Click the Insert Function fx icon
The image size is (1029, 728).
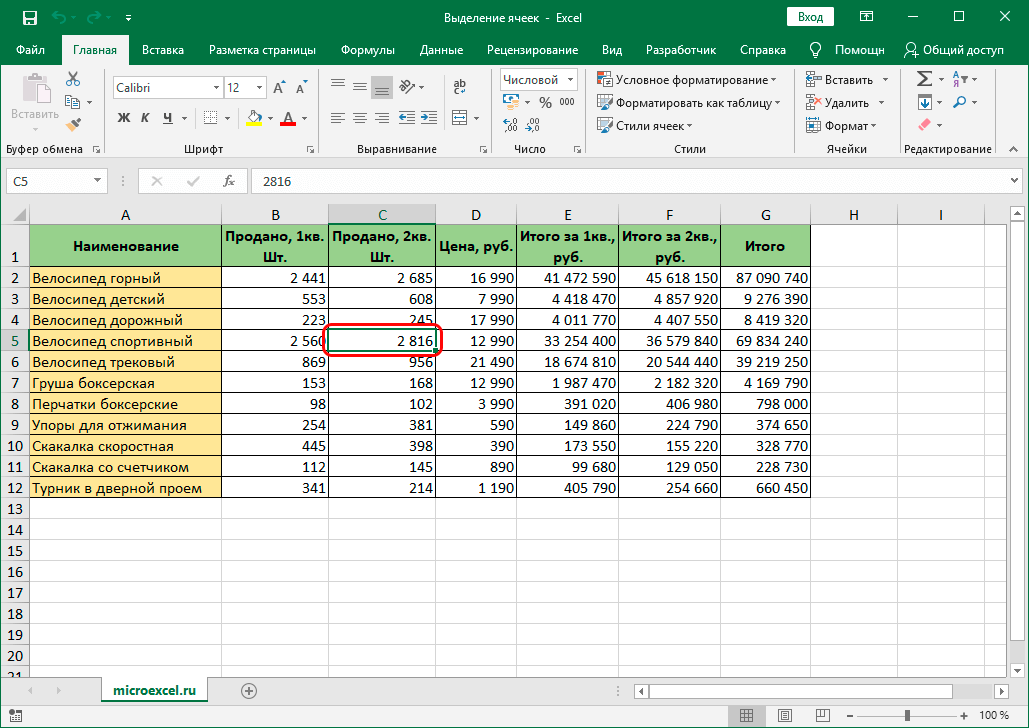tap(229, 181)
